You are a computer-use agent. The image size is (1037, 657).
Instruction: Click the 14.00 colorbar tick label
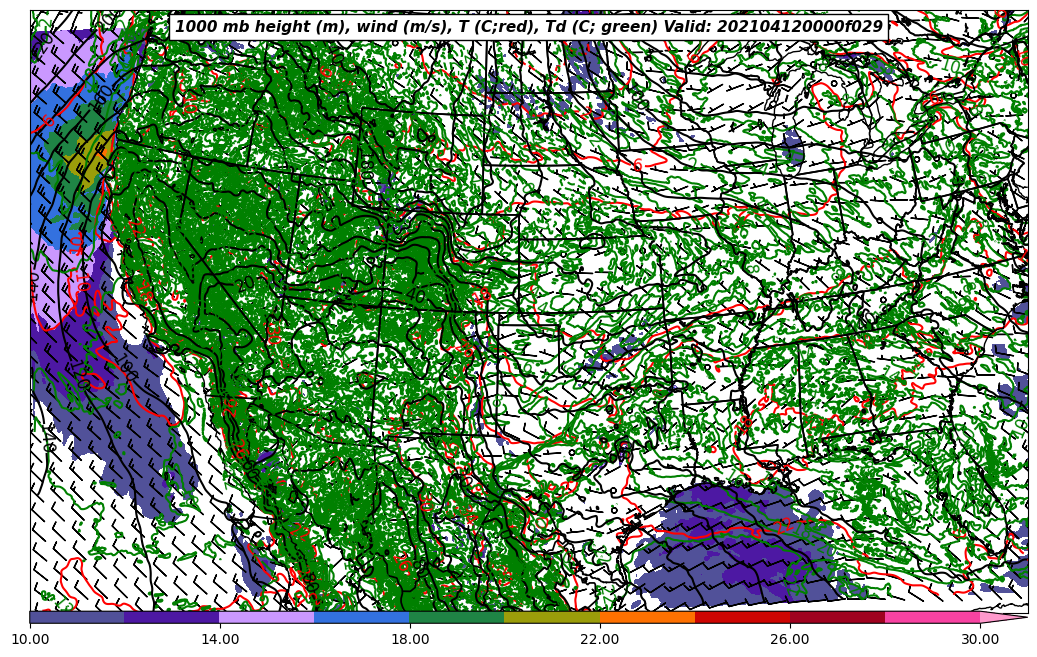(220, 639)
